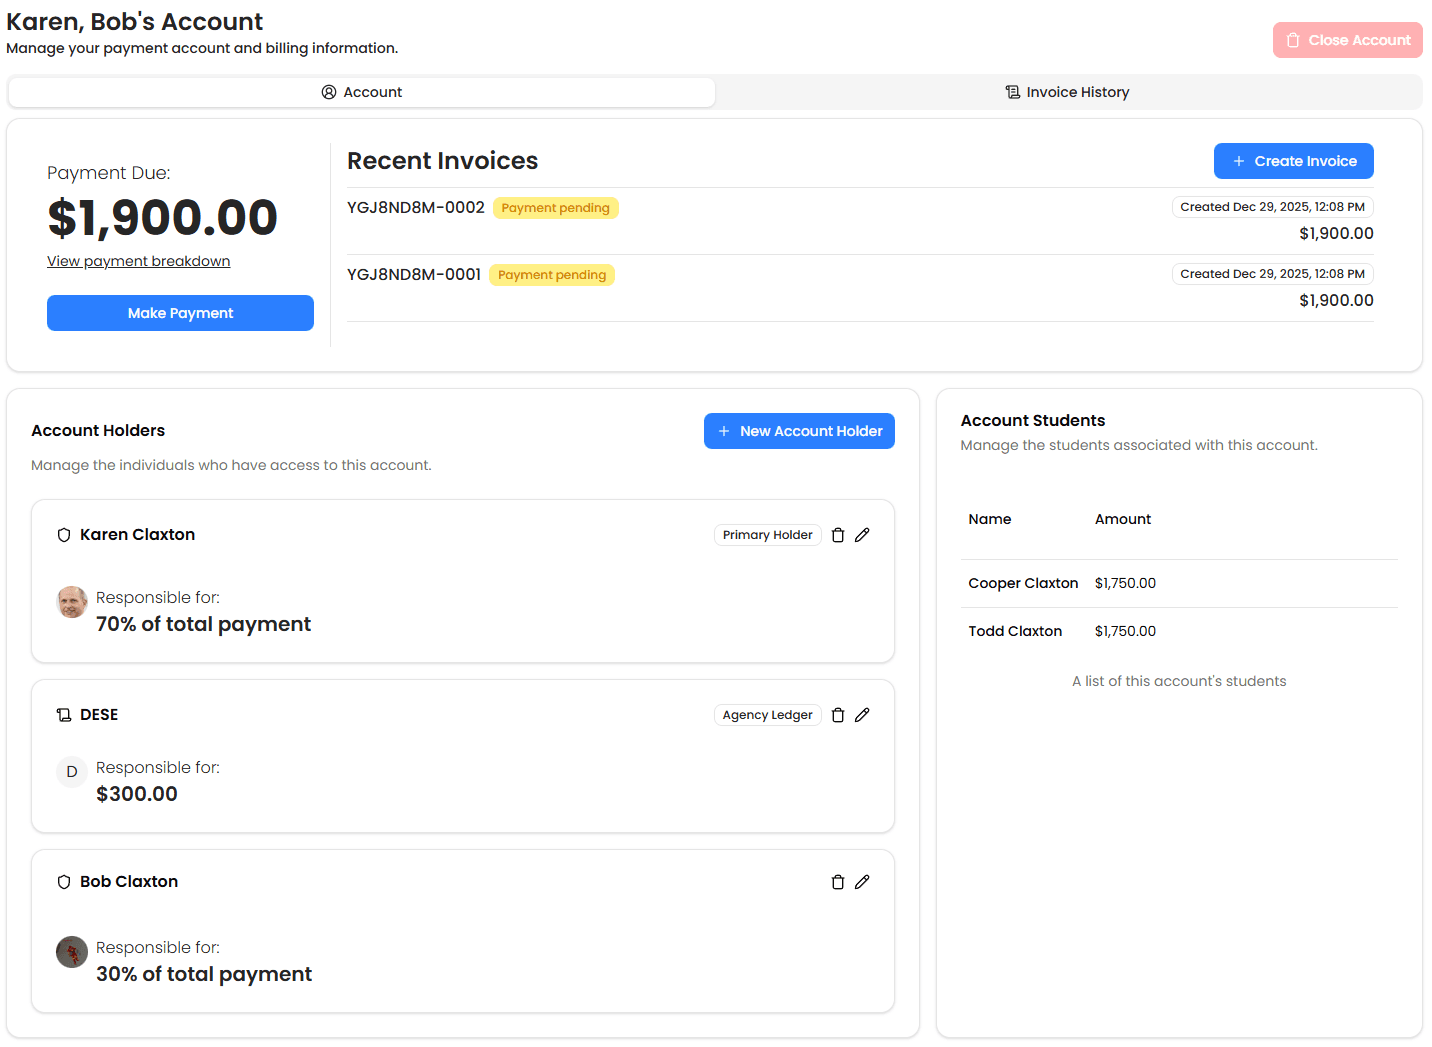Edit DESE agency ledger entry

(x=862, y=715)
